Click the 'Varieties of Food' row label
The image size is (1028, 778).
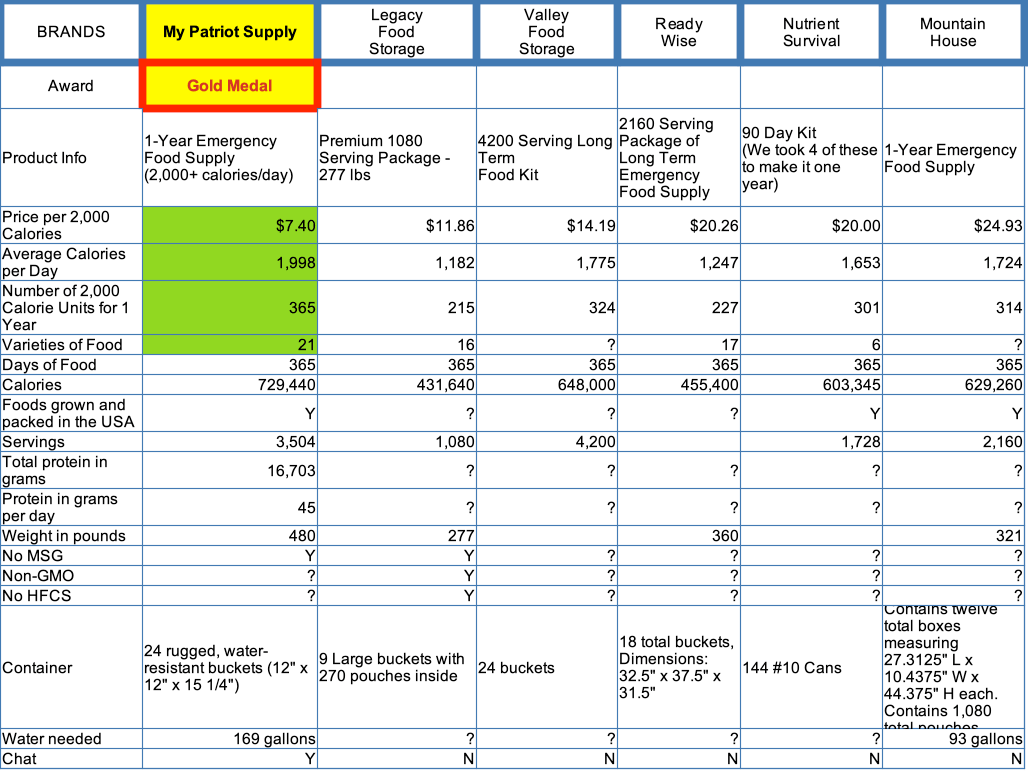coord(71,345)
